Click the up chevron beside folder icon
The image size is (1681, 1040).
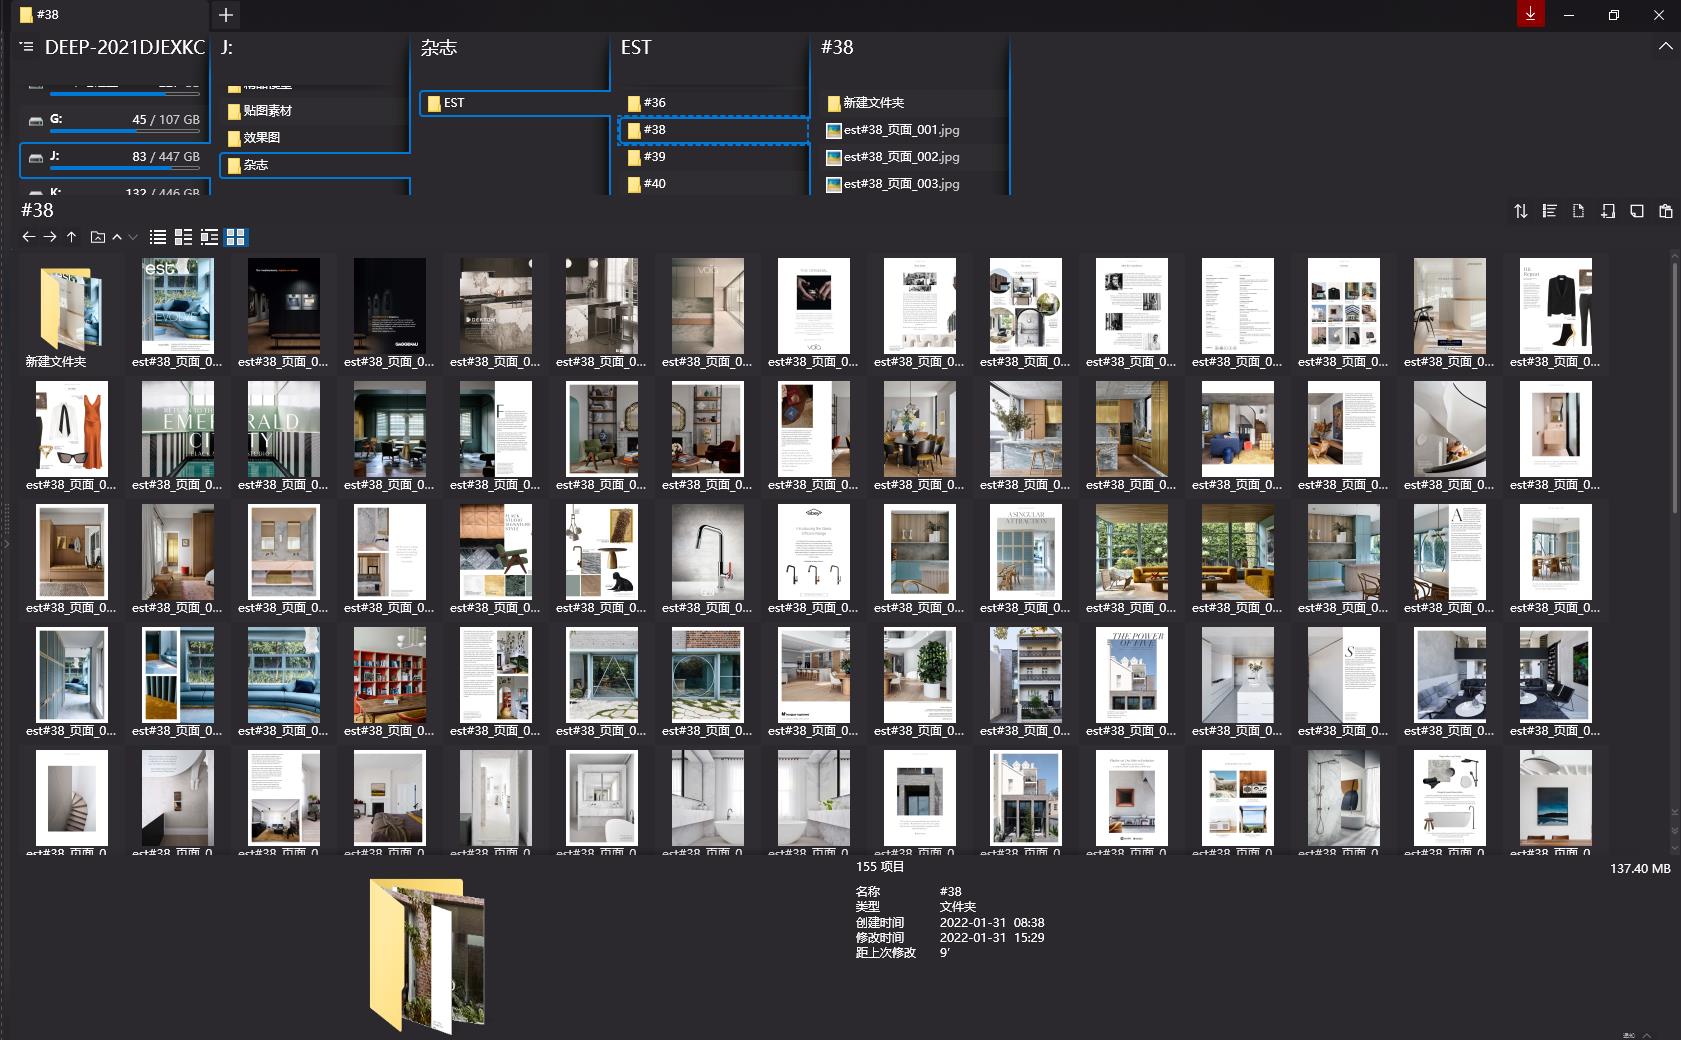pyautogui.click(x=117, y=237)
